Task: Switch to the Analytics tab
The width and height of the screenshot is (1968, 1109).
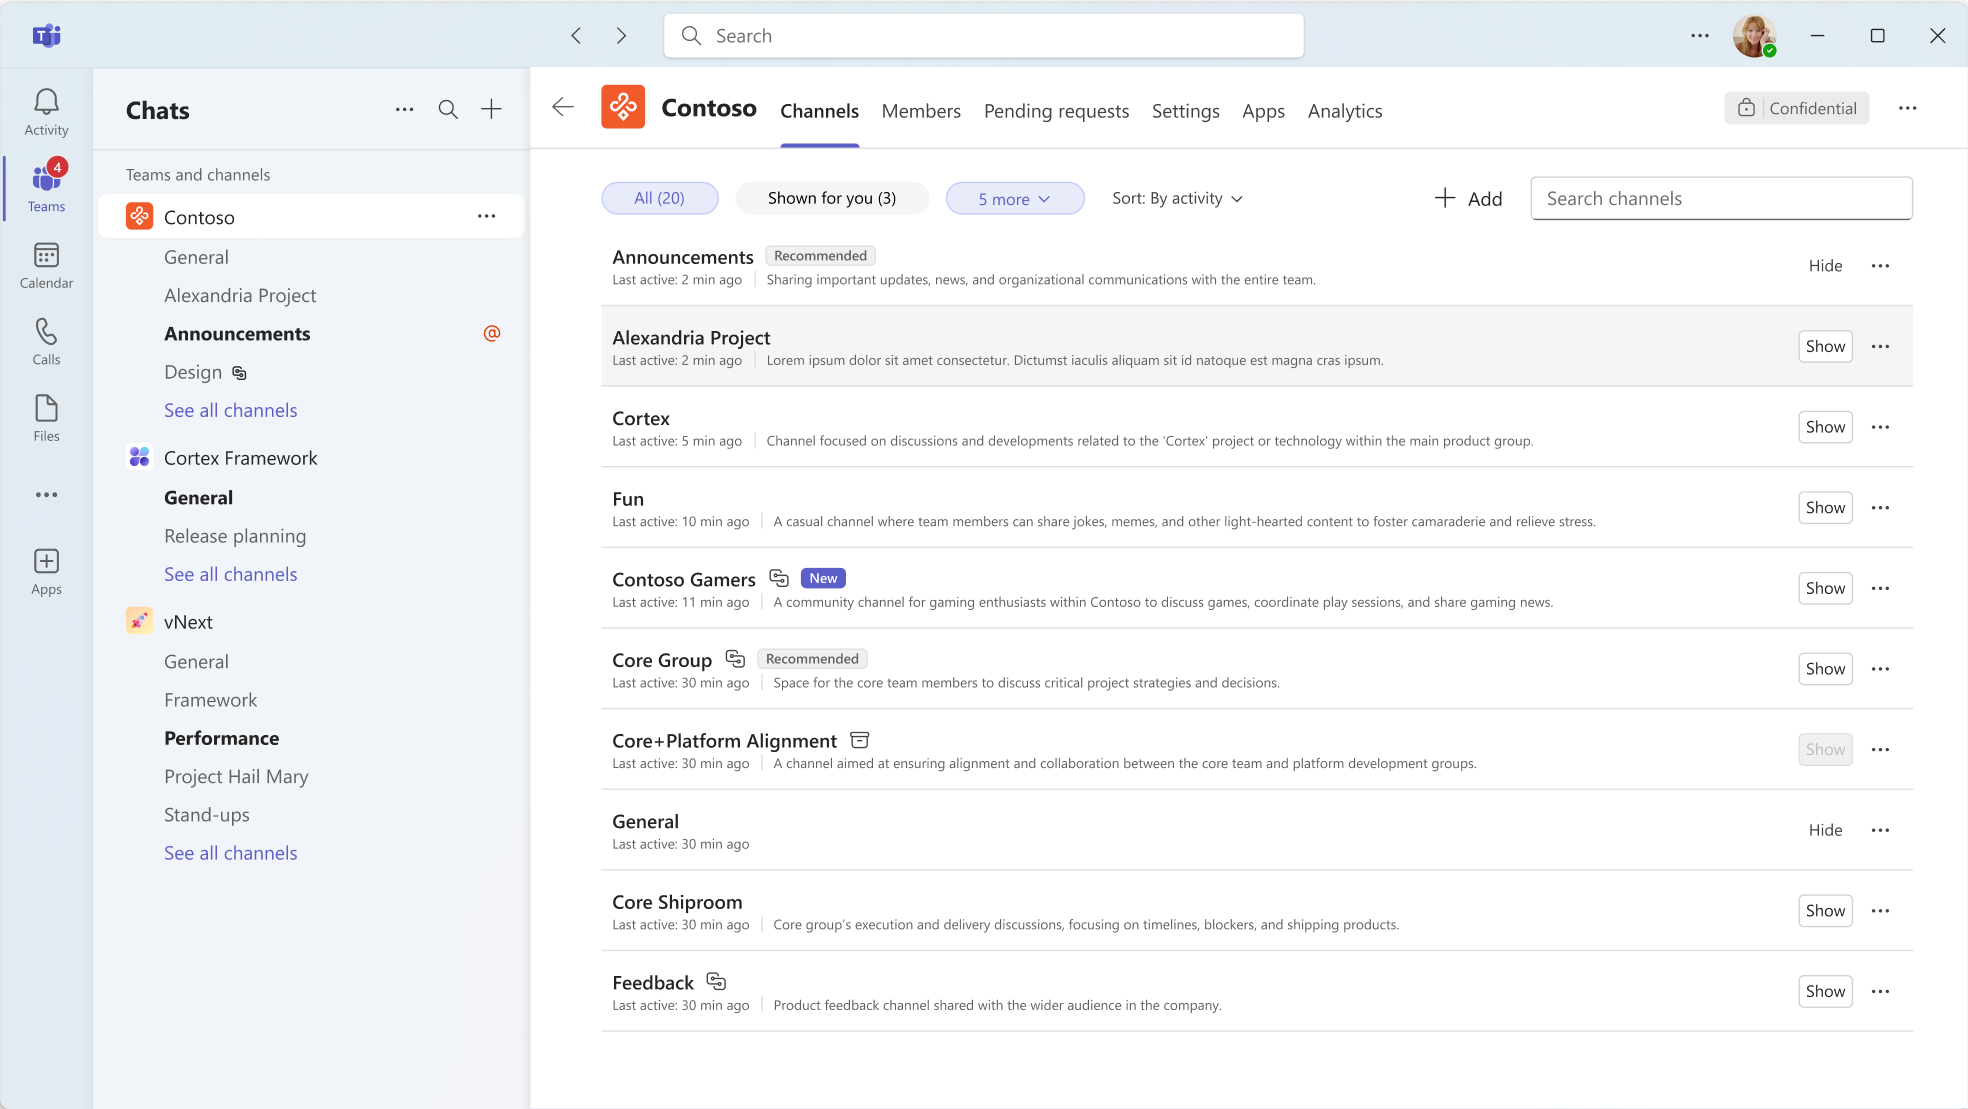Action: (x=1344, y=111)
